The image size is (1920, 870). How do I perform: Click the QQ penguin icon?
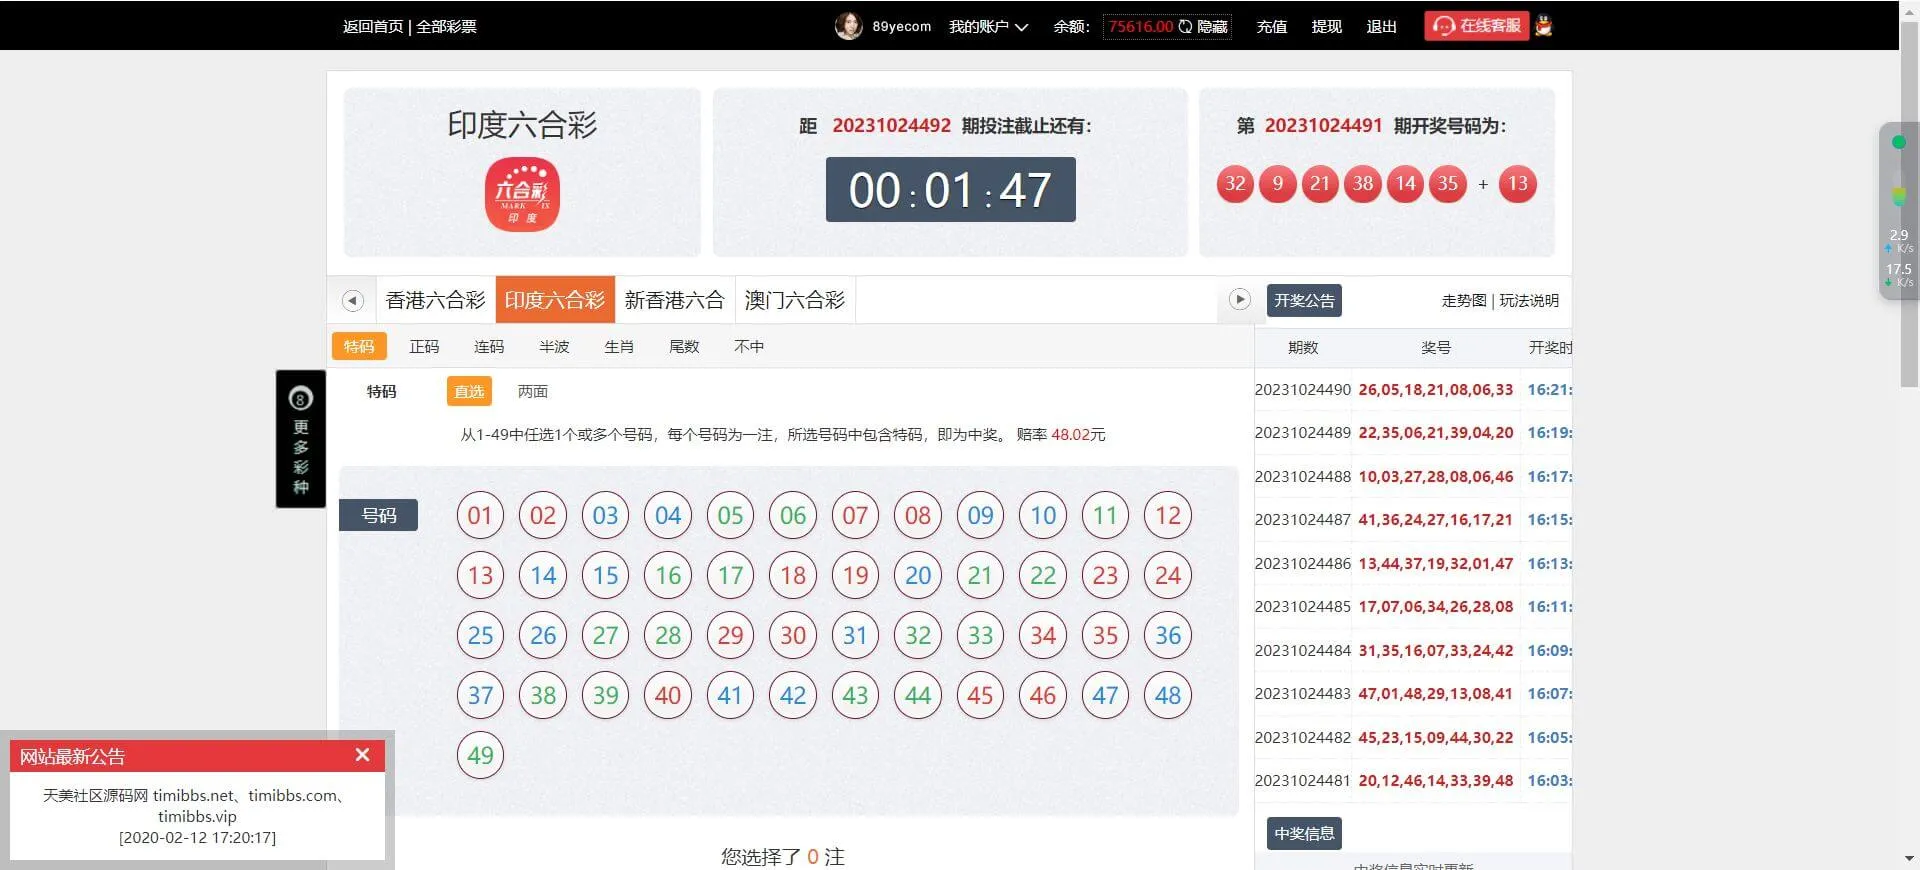(x=1544, y=26)
